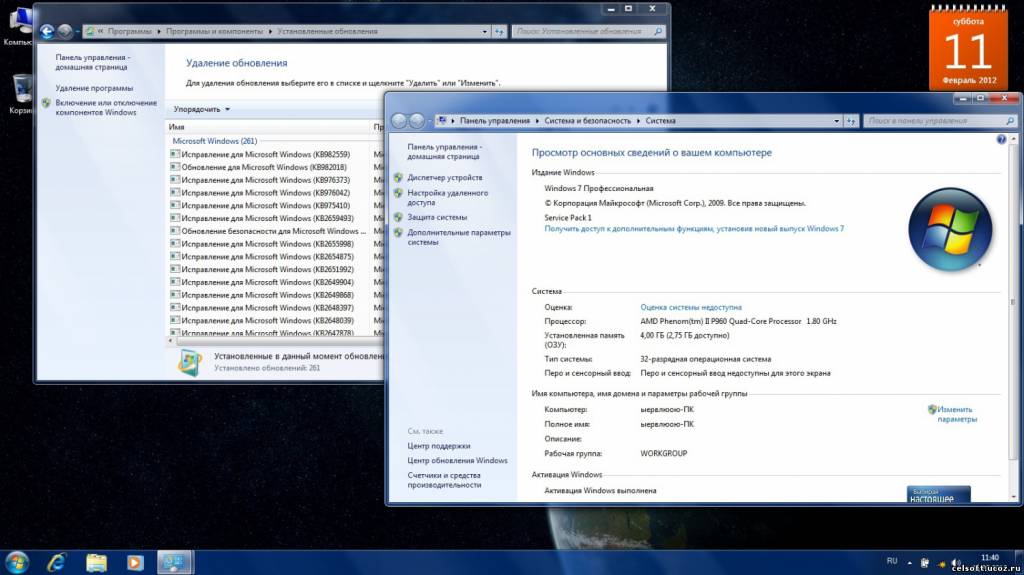1024x575 pixels.
Task: Refresh the Installed Updates window
Action: [500, 31]
